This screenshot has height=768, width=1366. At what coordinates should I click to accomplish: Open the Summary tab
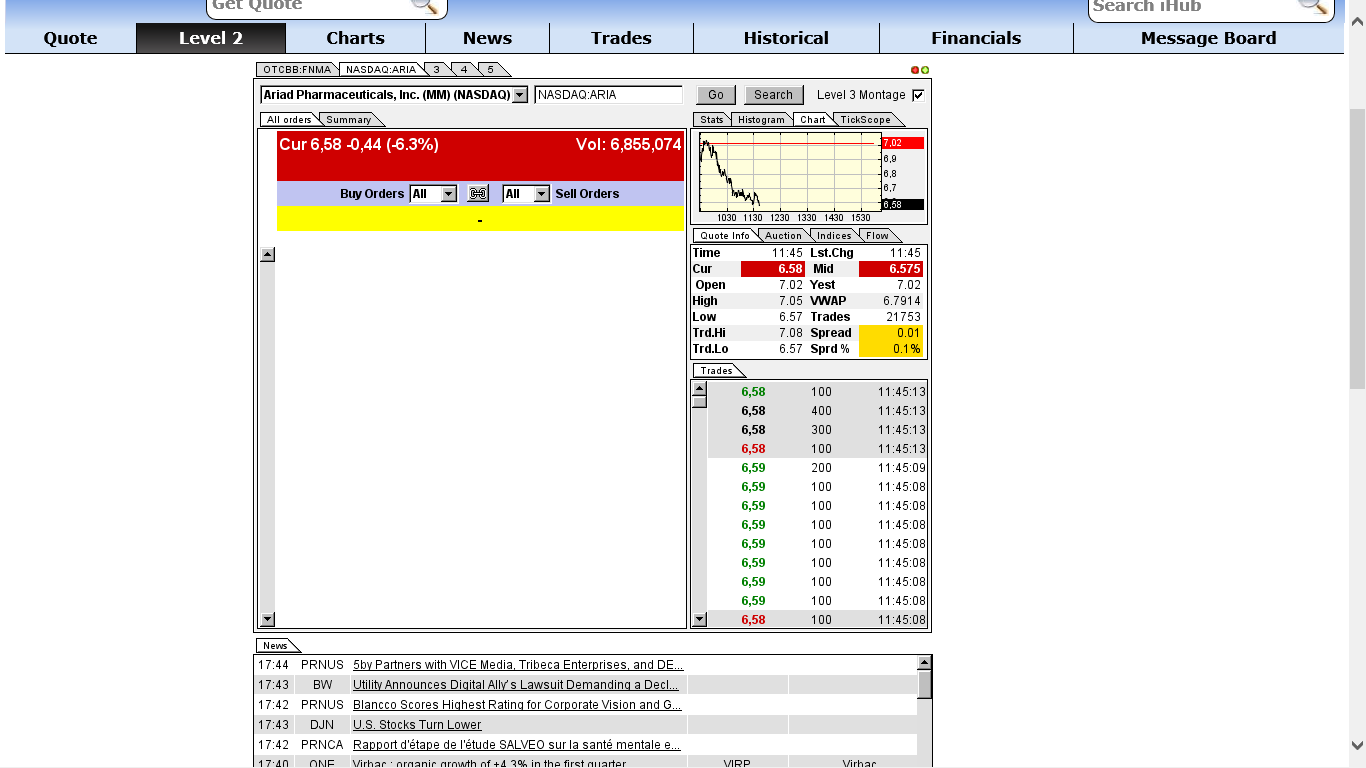tap(347, 119)
